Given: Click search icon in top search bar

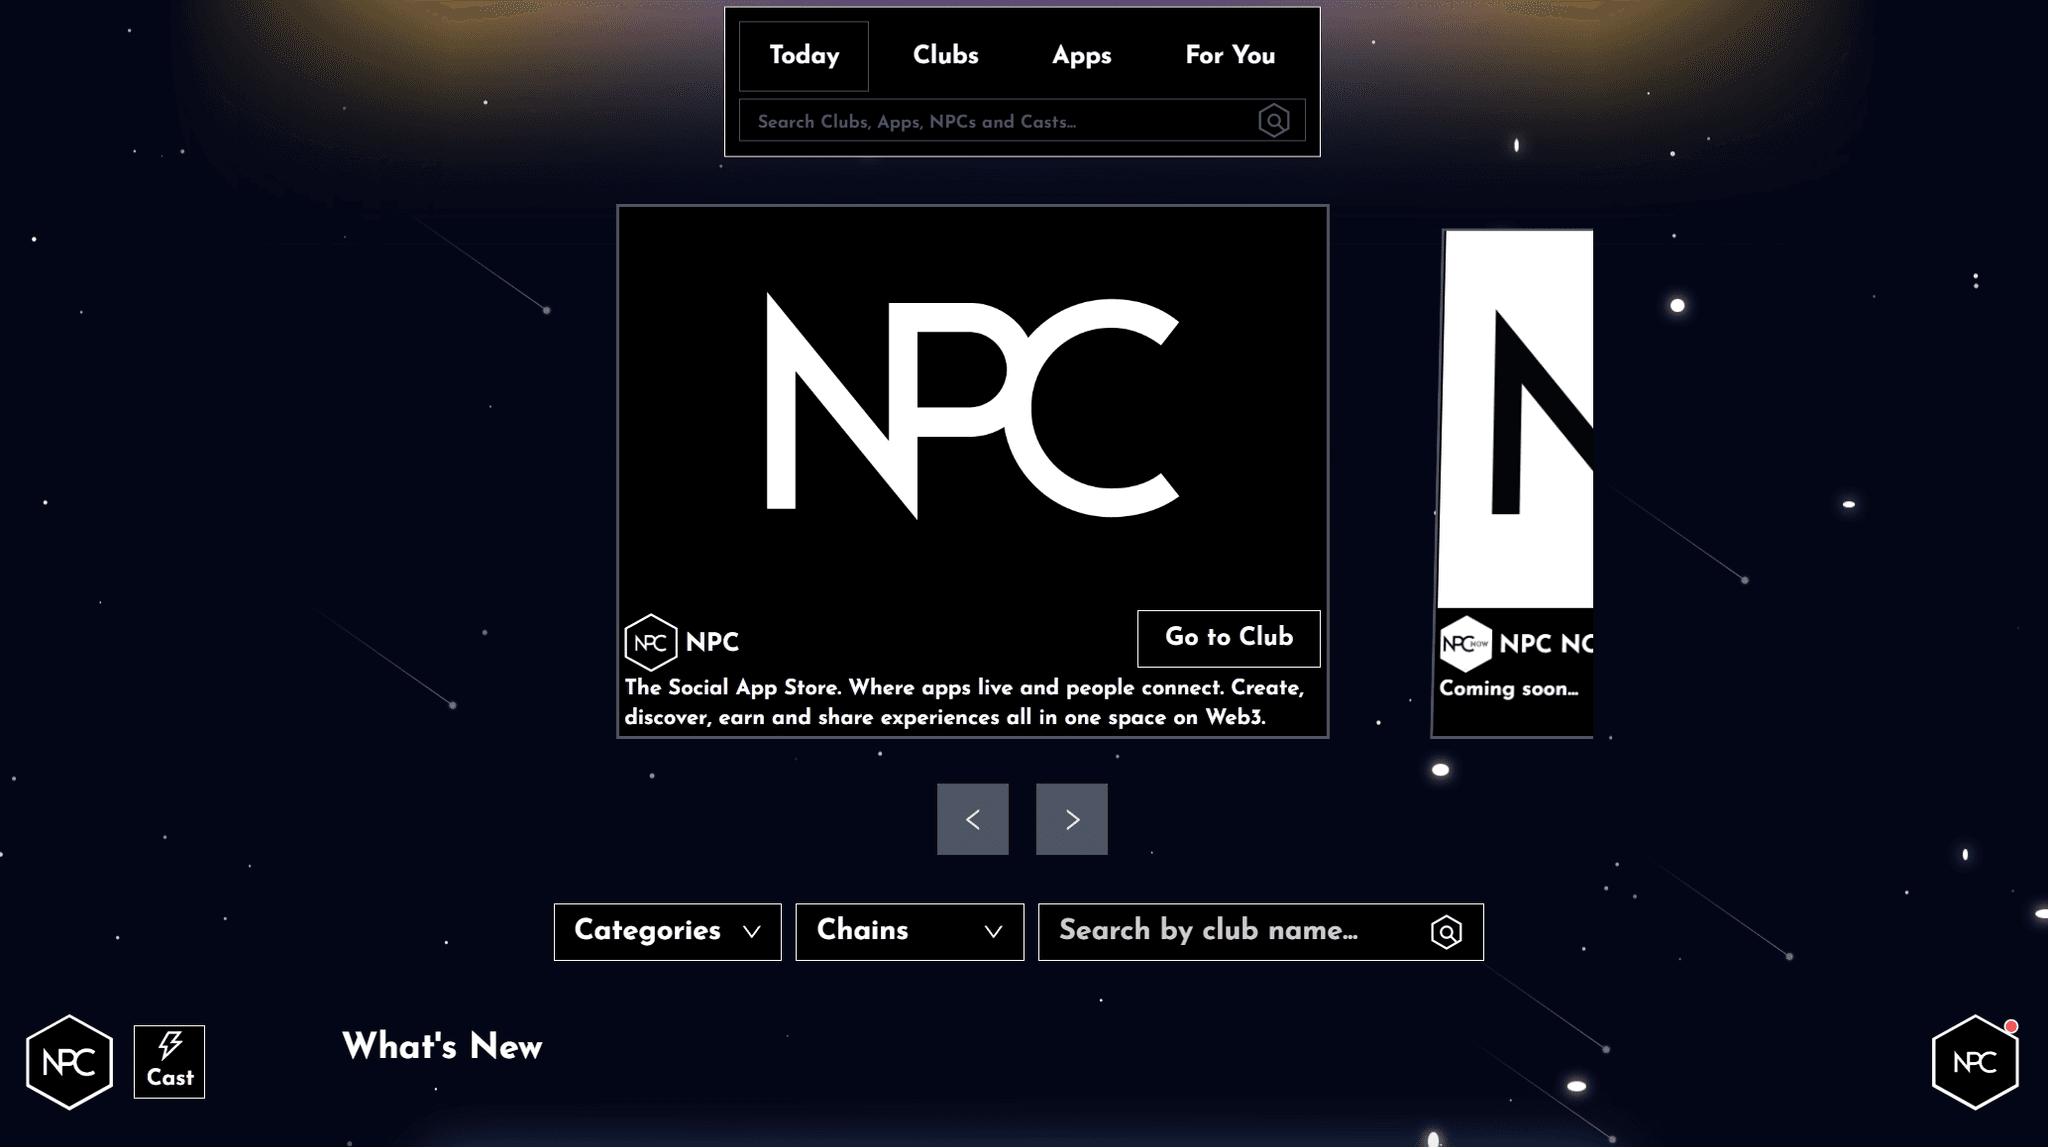Looking at the screenshot, I should click(1273, 121).
